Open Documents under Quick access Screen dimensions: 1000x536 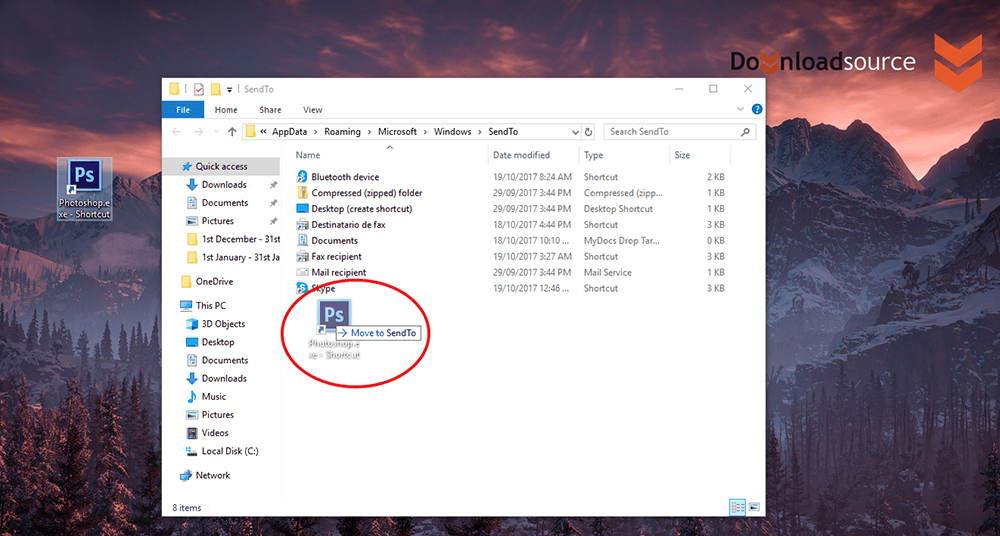[224, 202]
